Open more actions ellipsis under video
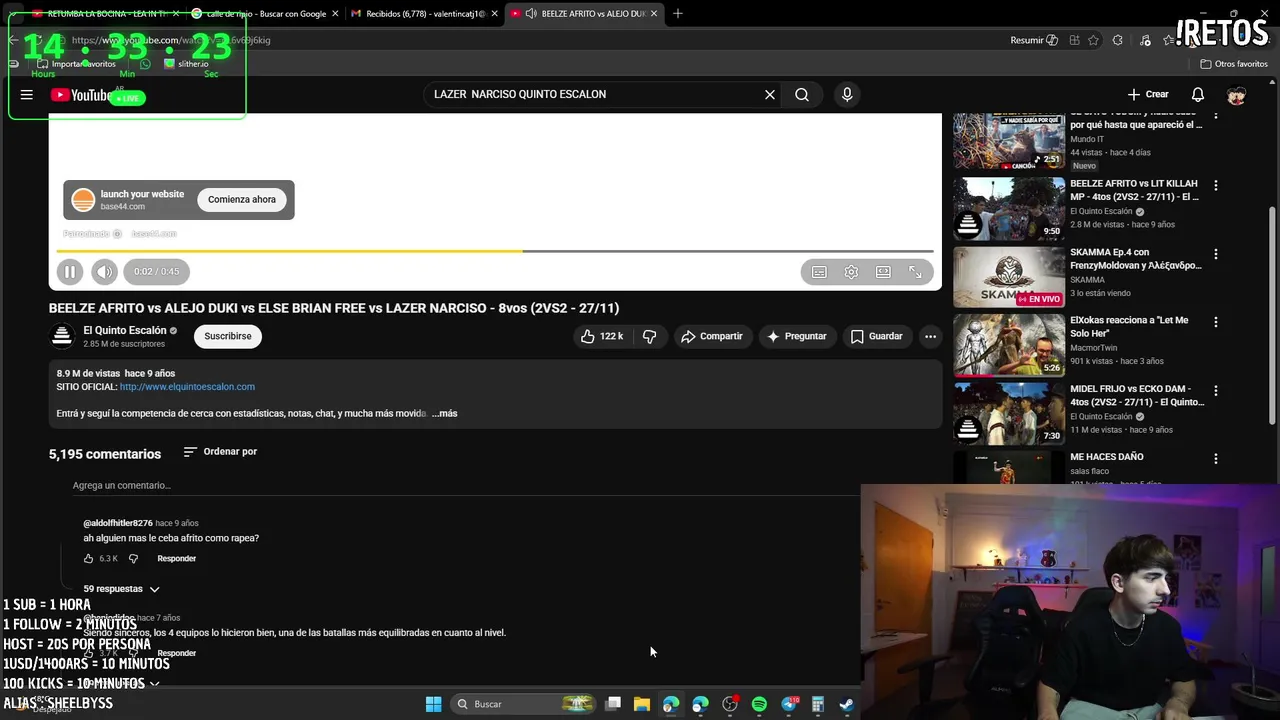 pos(930,336)
